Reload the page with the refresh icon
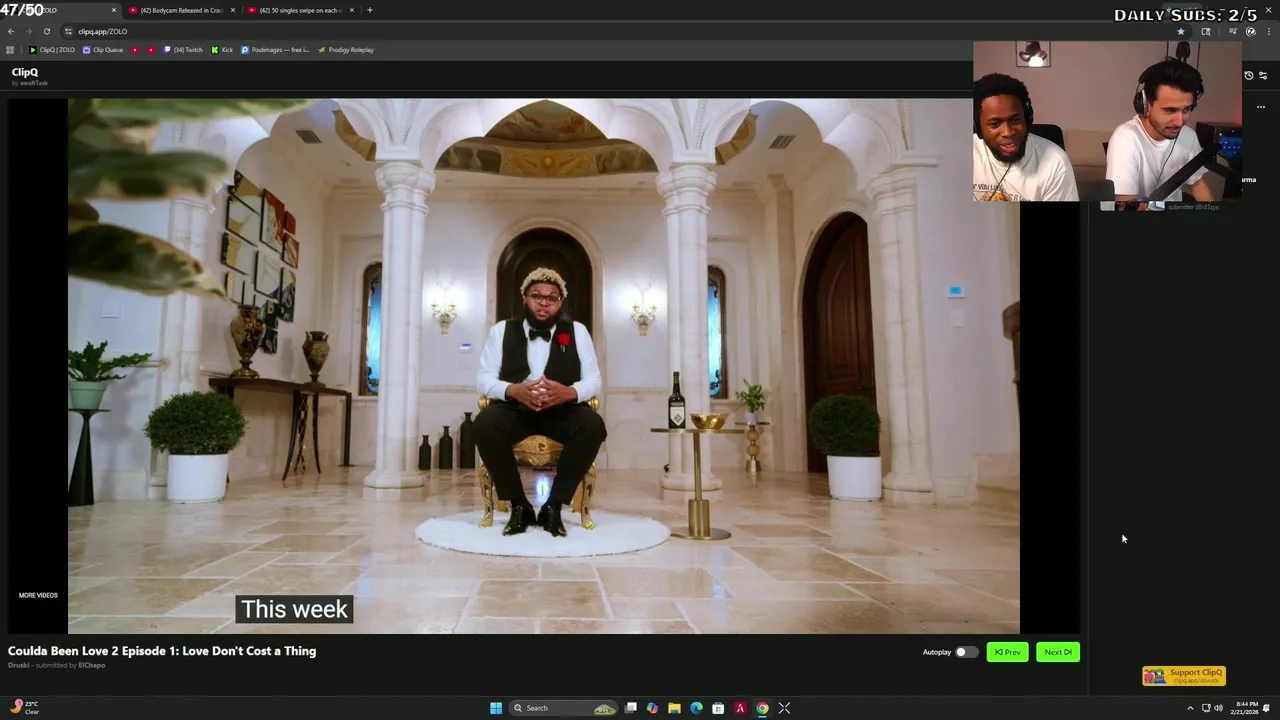 [x=46, y=31]
